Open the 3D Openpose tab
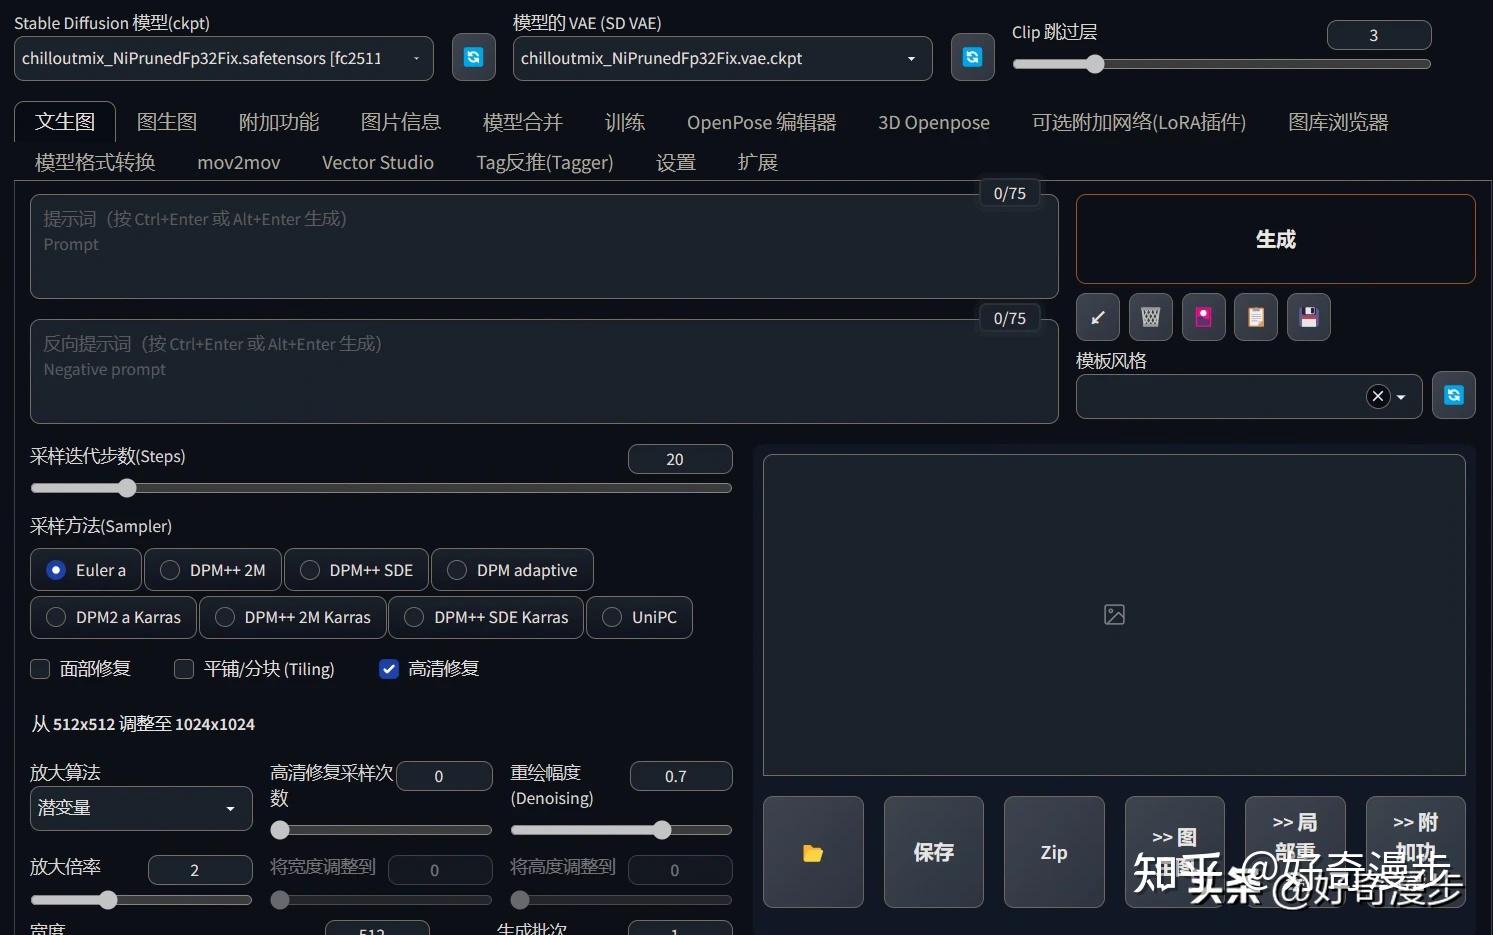 [x=934, y=122]
